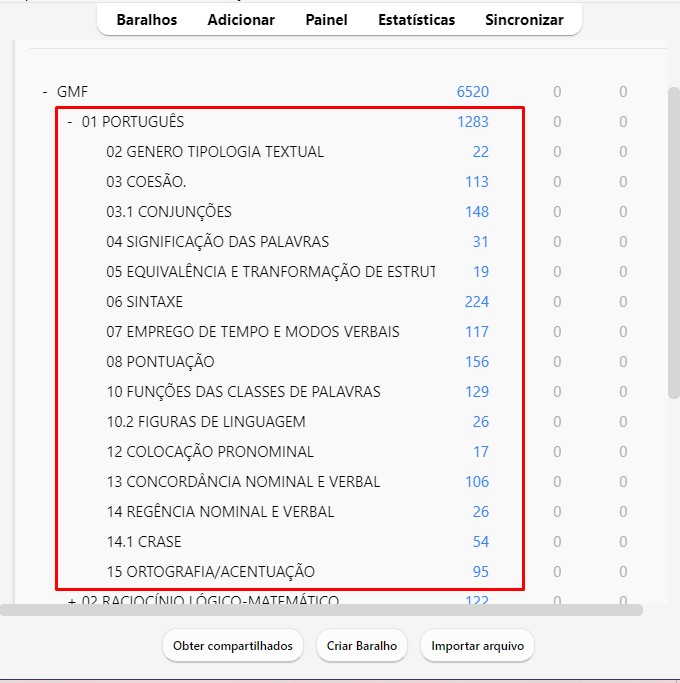Click the vertical scrollbar on the right
The image size is (680, 683).
pos(673,300)
